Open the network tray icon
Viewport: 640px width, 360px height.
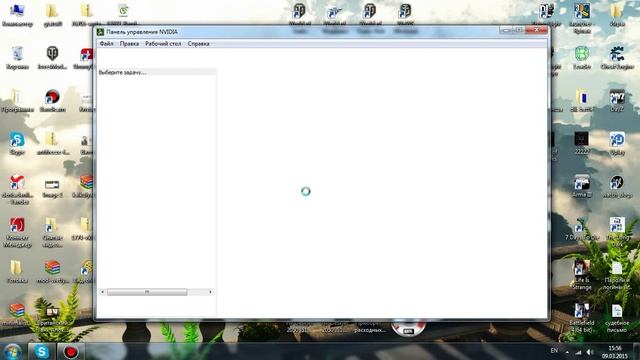click(578, 352)
